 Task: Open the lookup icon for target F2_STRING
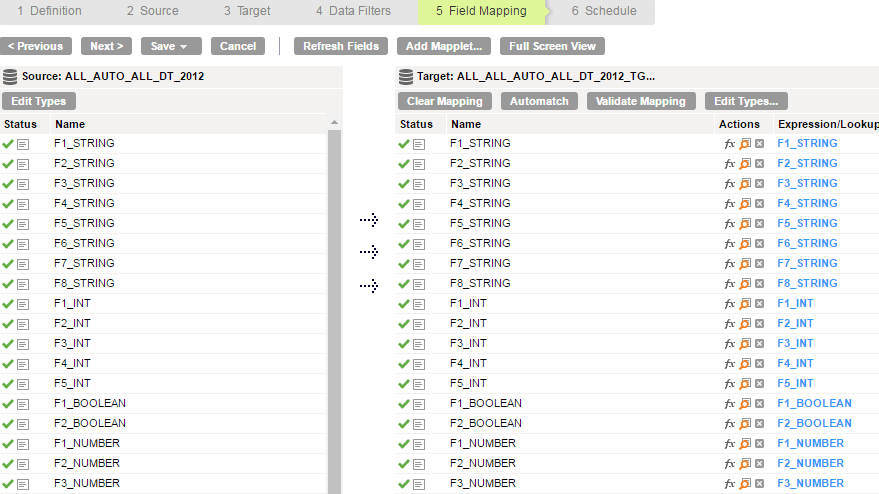point(744,164)
